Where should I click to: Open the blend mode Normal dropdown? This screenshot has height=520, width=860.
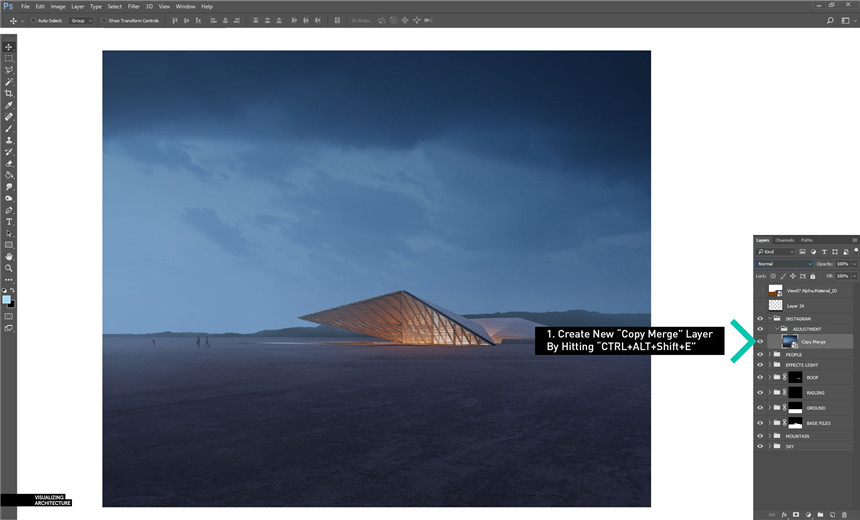784,264
